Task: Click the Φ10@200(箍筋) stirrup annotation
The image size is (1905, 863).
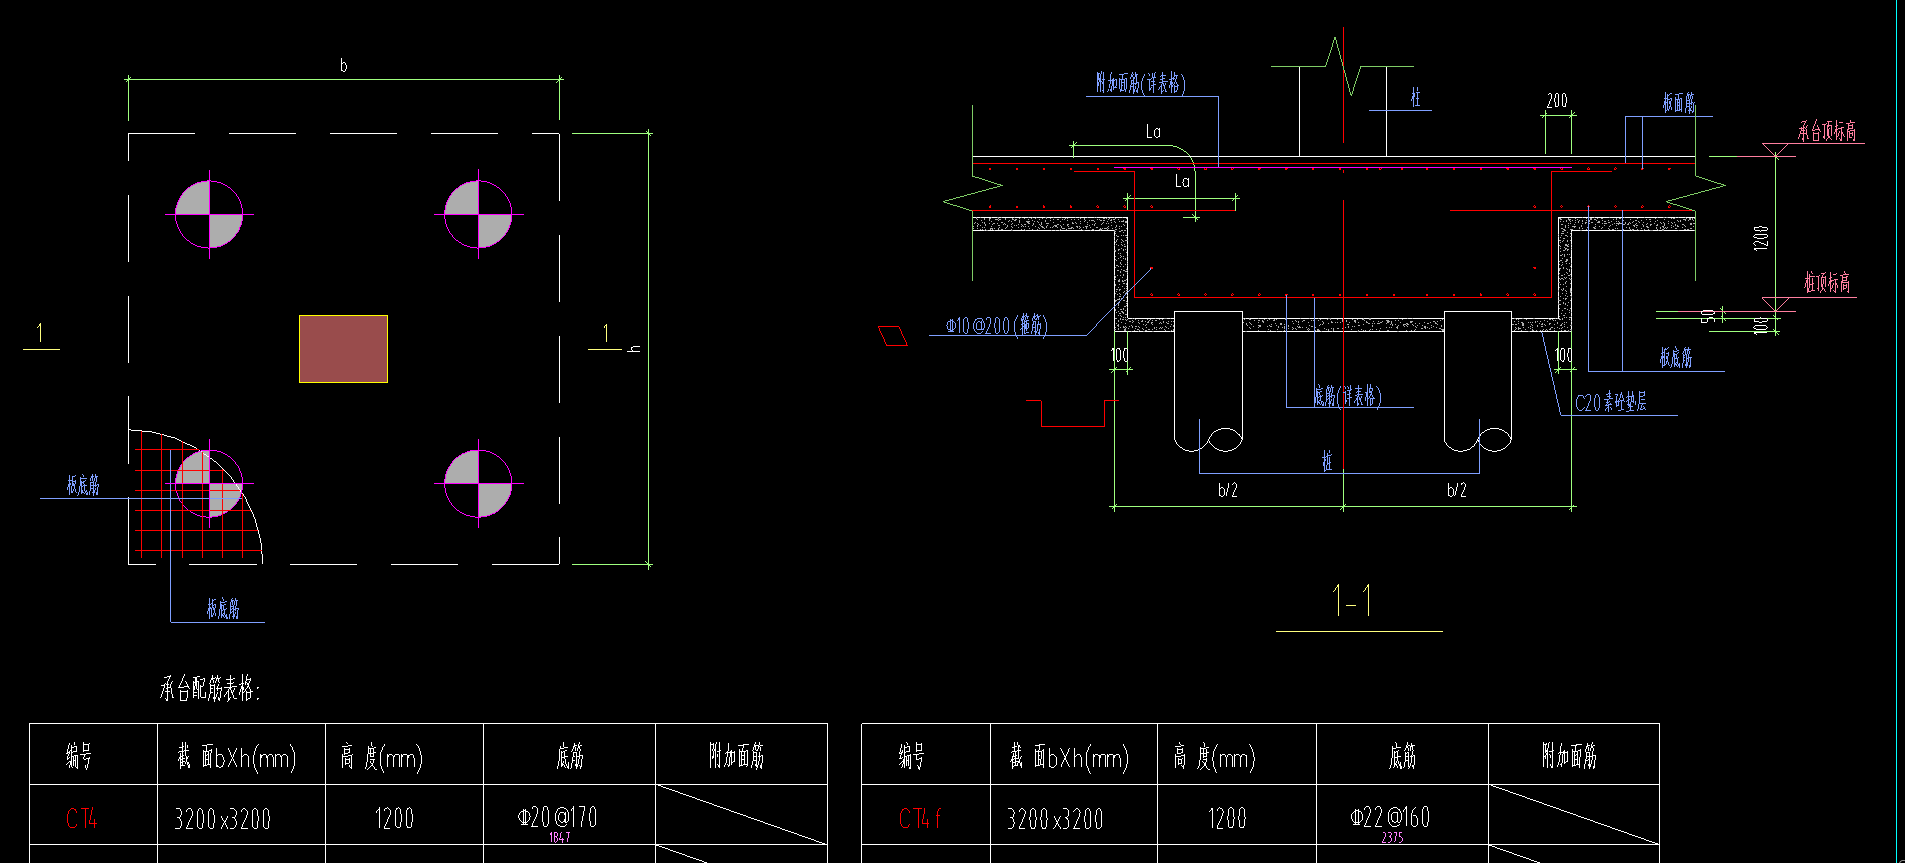Action: (x=996, y=325)
